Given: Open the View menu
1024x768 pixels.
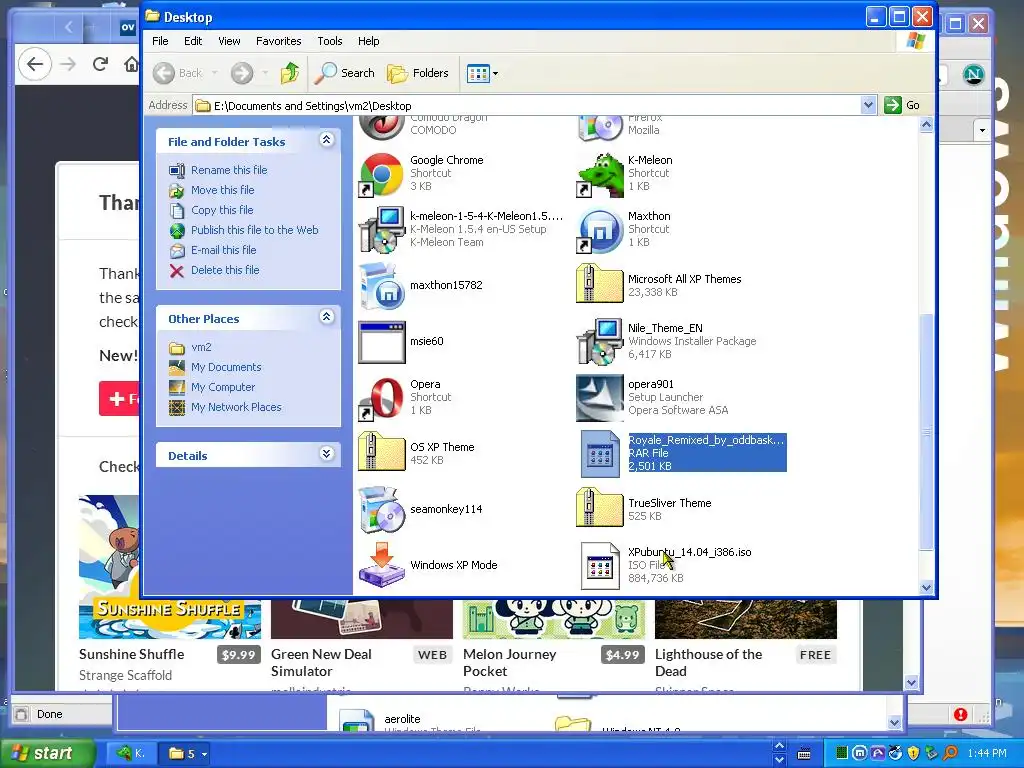Looking at the screenshot, I should [x=229, y=41].
